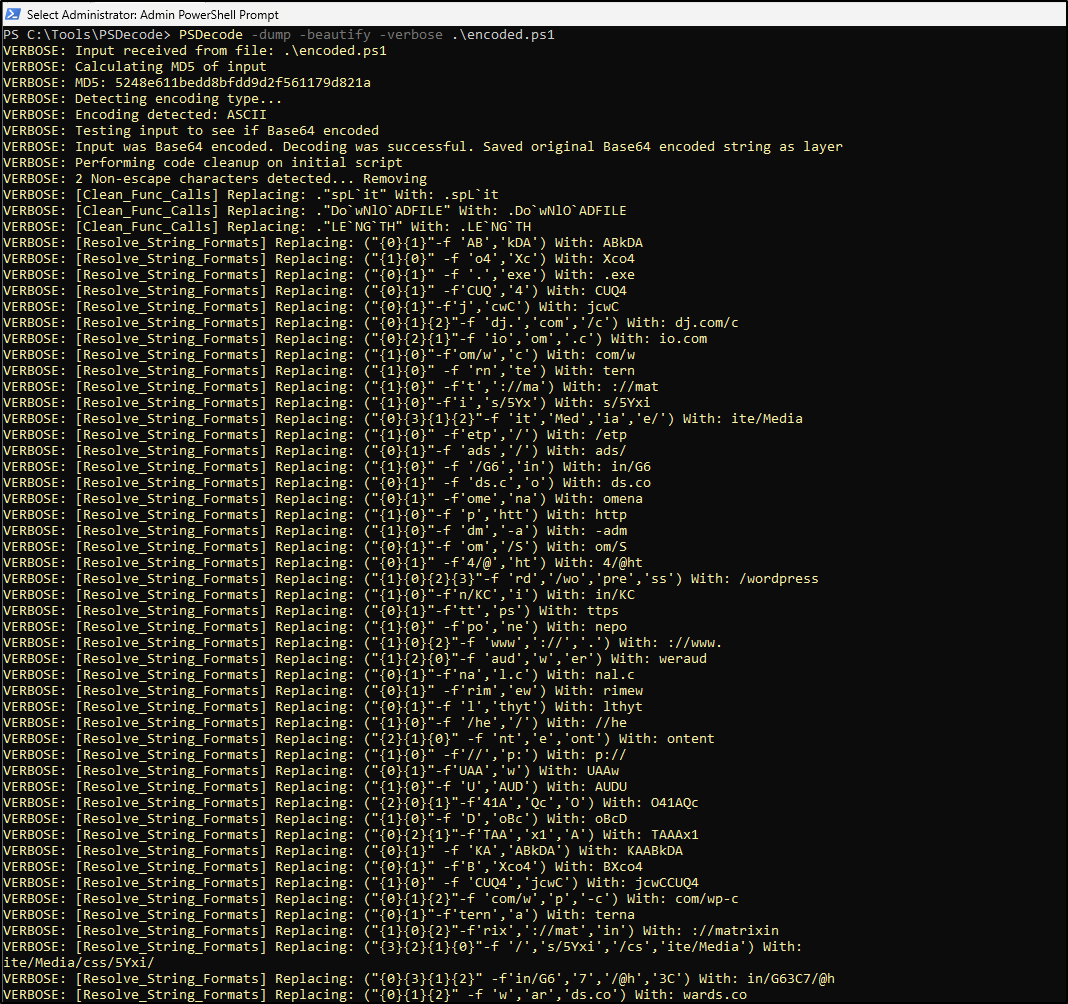This screenshot has width=1068, height=1004.
Task: Click the line ending 'With: ://www.'
Action: tap(363, 643)
